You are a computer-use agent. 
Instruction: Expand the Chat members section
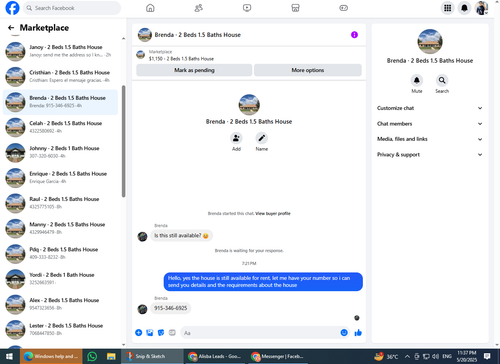click(x=430, y=124)
